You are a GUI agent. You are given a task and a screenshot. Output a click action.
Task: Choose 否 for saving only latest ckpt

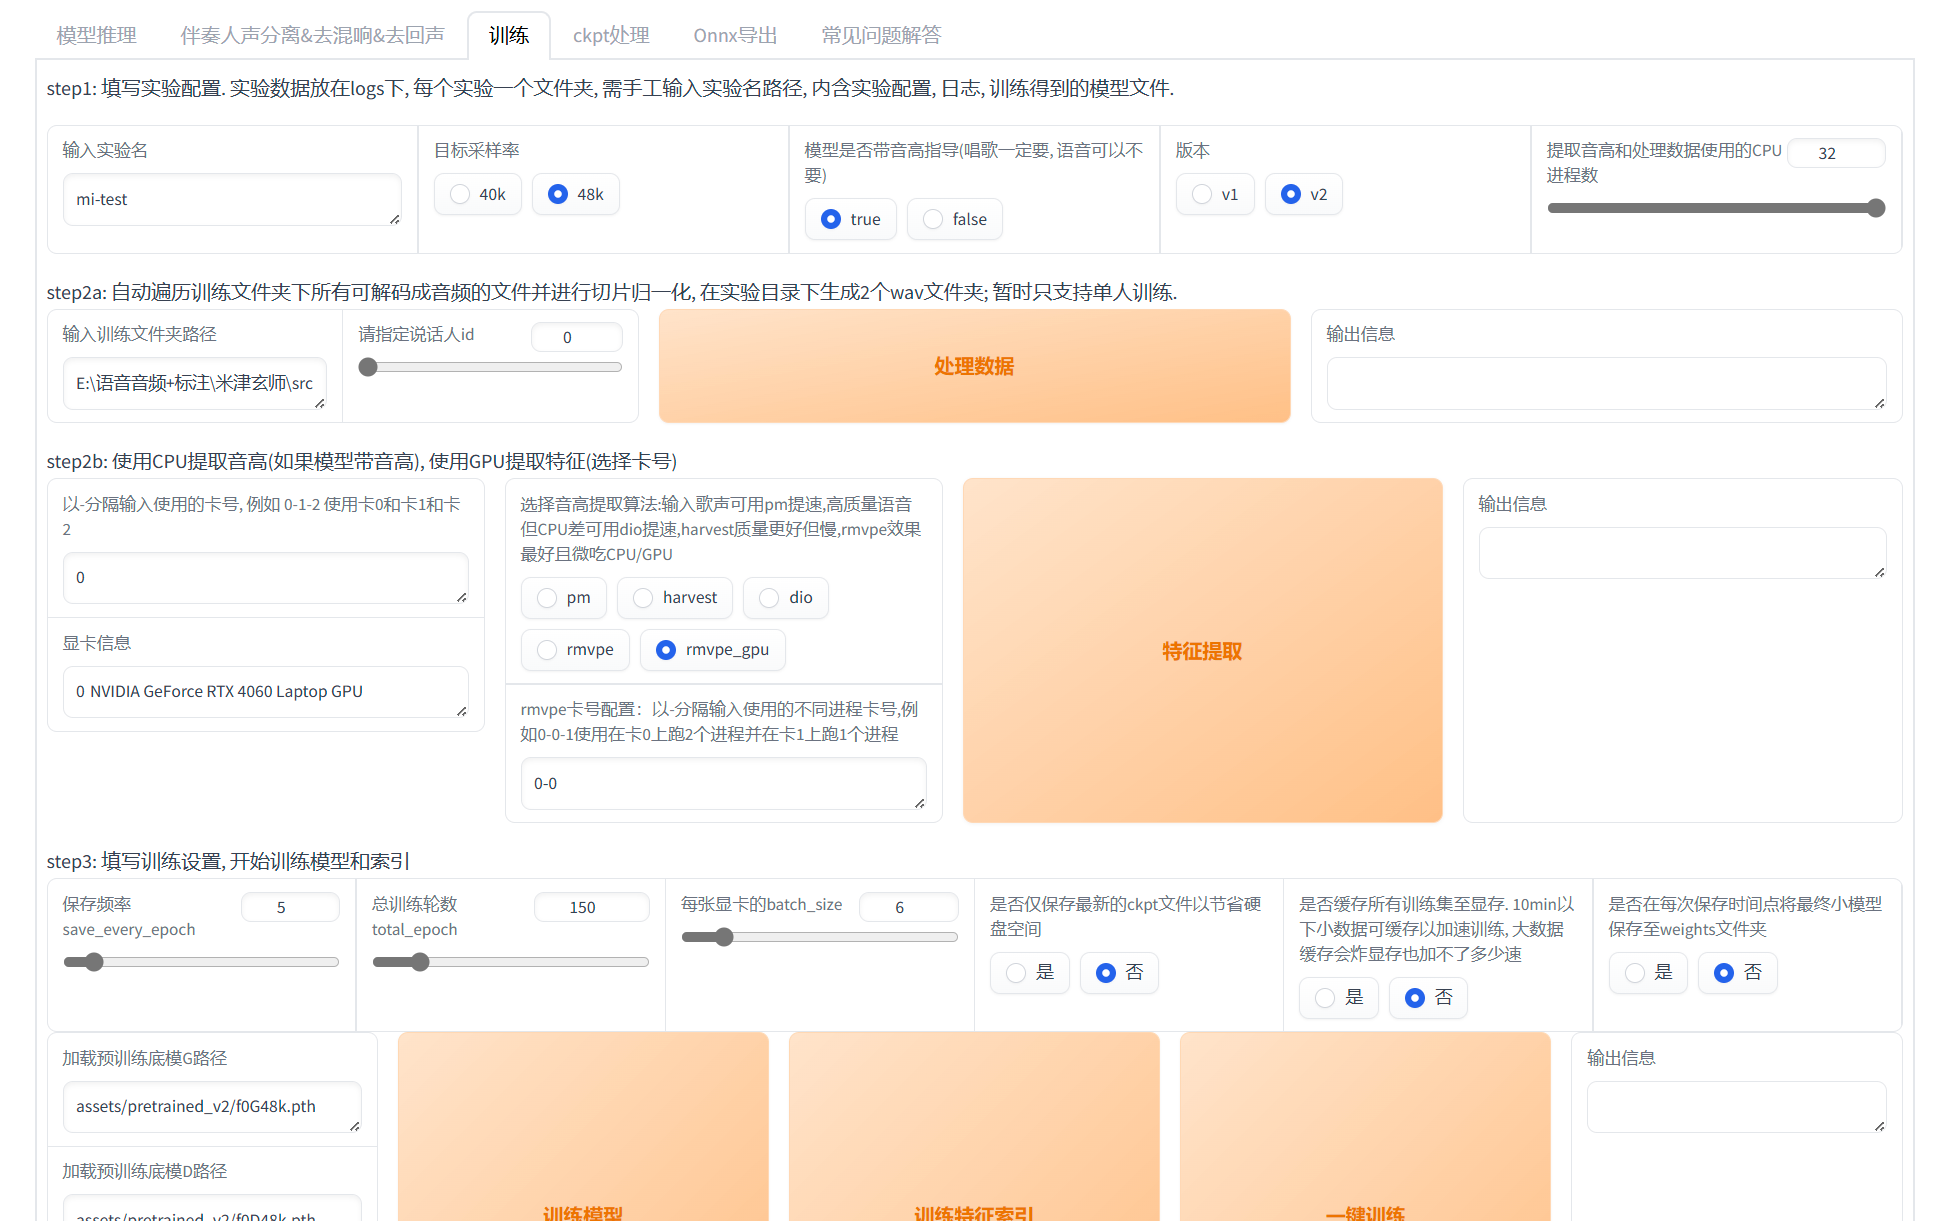point(1119,972)
